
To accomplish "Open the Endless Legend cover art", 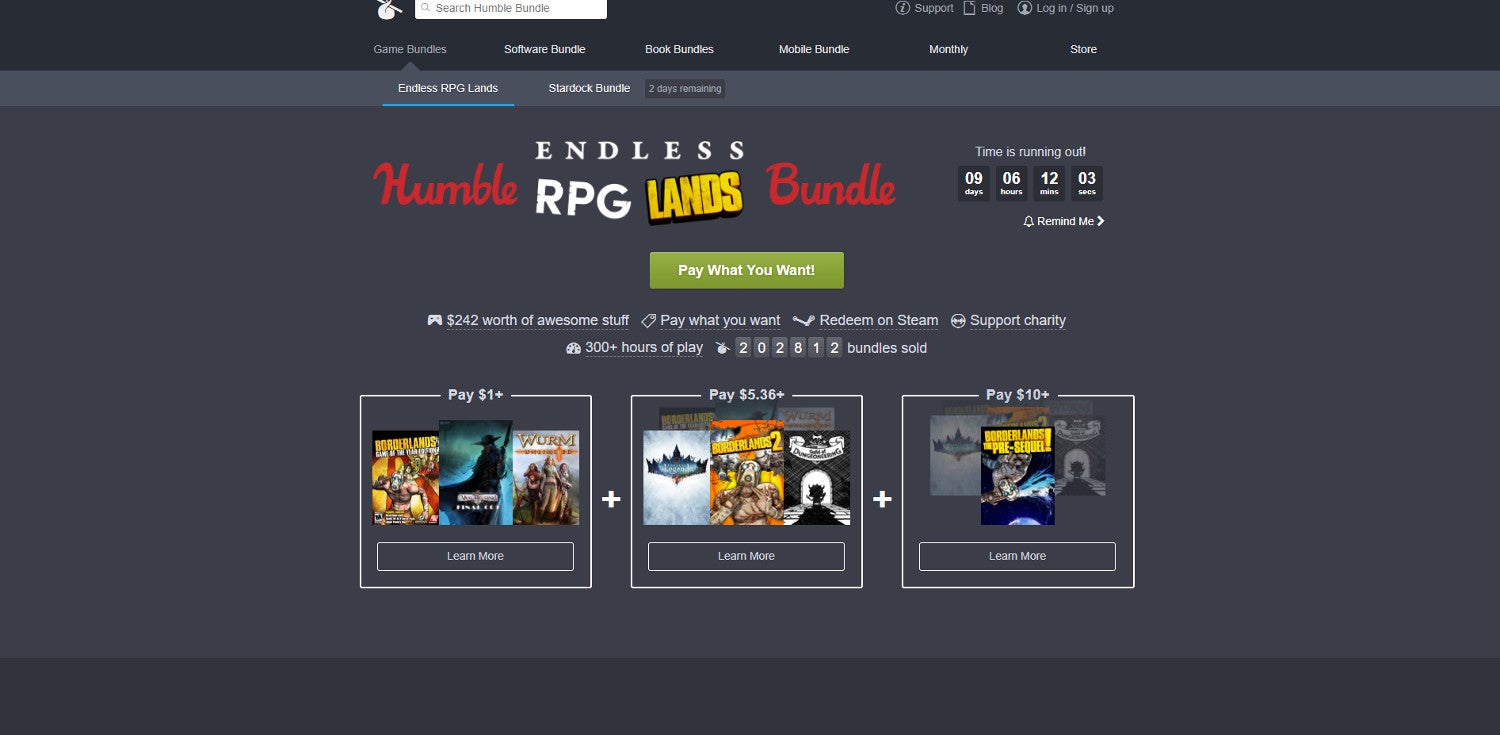I will (677, 478).
